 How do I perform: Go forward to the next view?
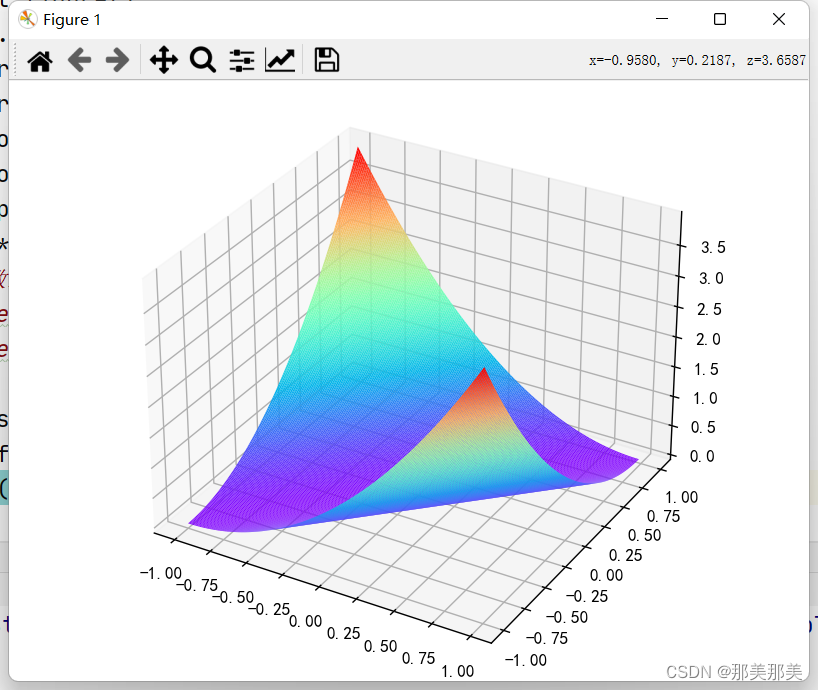pos(117,60)
